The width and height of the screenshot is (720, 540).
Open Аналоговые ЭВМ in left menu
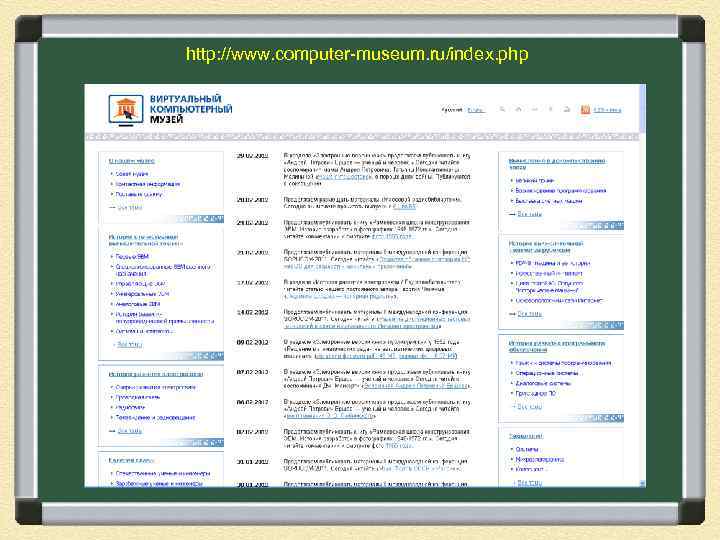[x=137, y=304]
